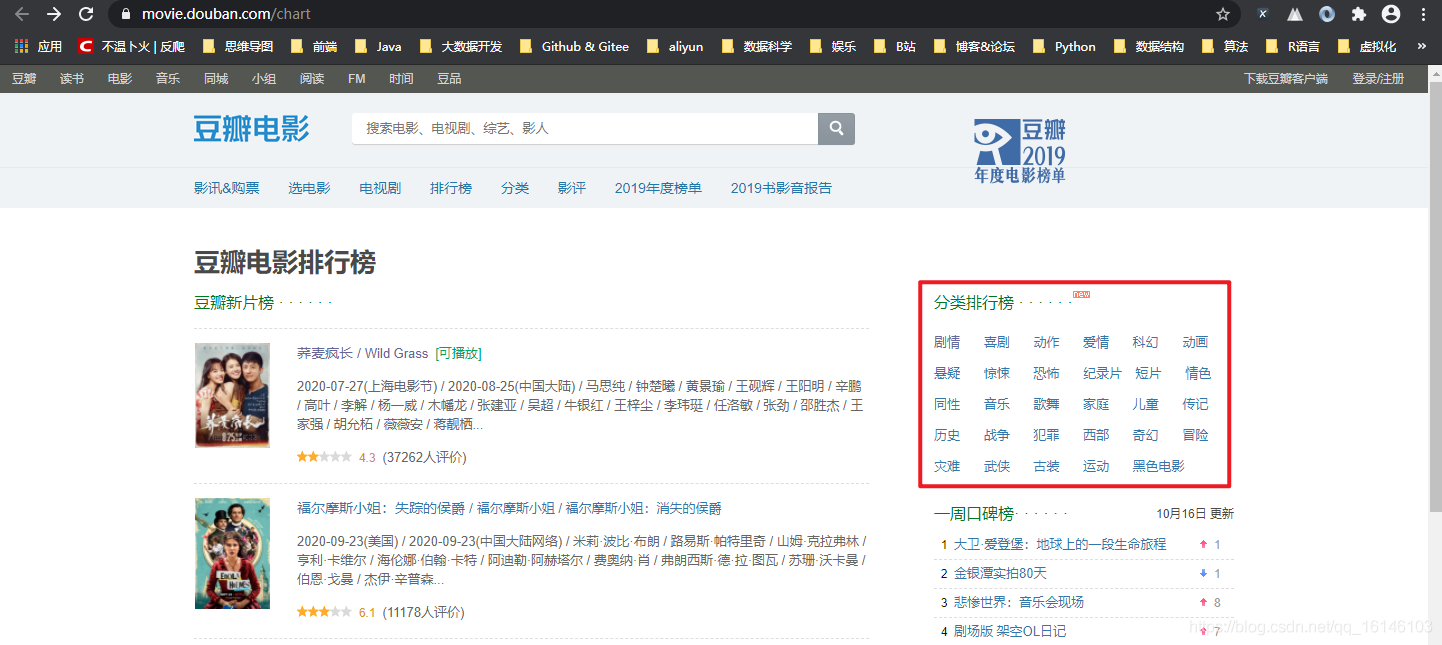Open the 电视剧 tab

pyautogui.click(x=380, y=188)
